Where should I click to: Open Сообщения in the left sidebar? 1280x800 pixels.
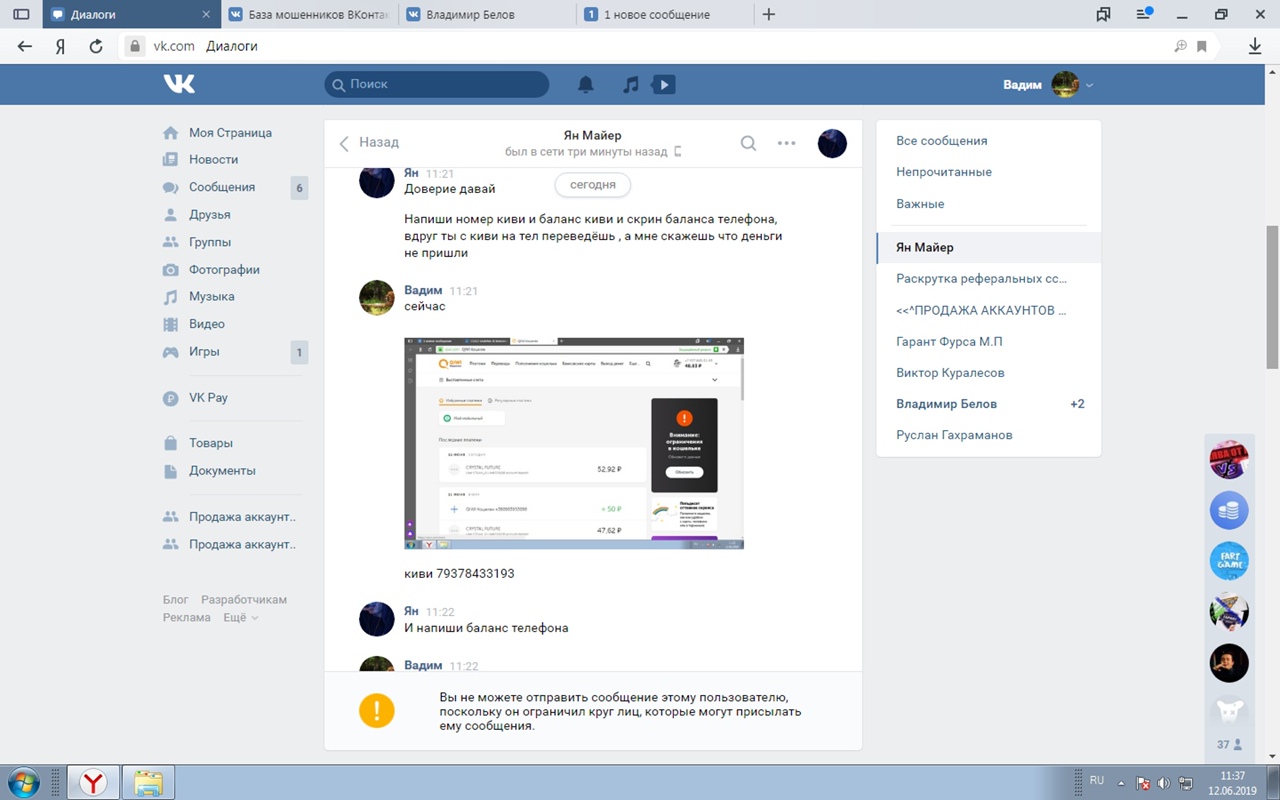coord(222,187)
